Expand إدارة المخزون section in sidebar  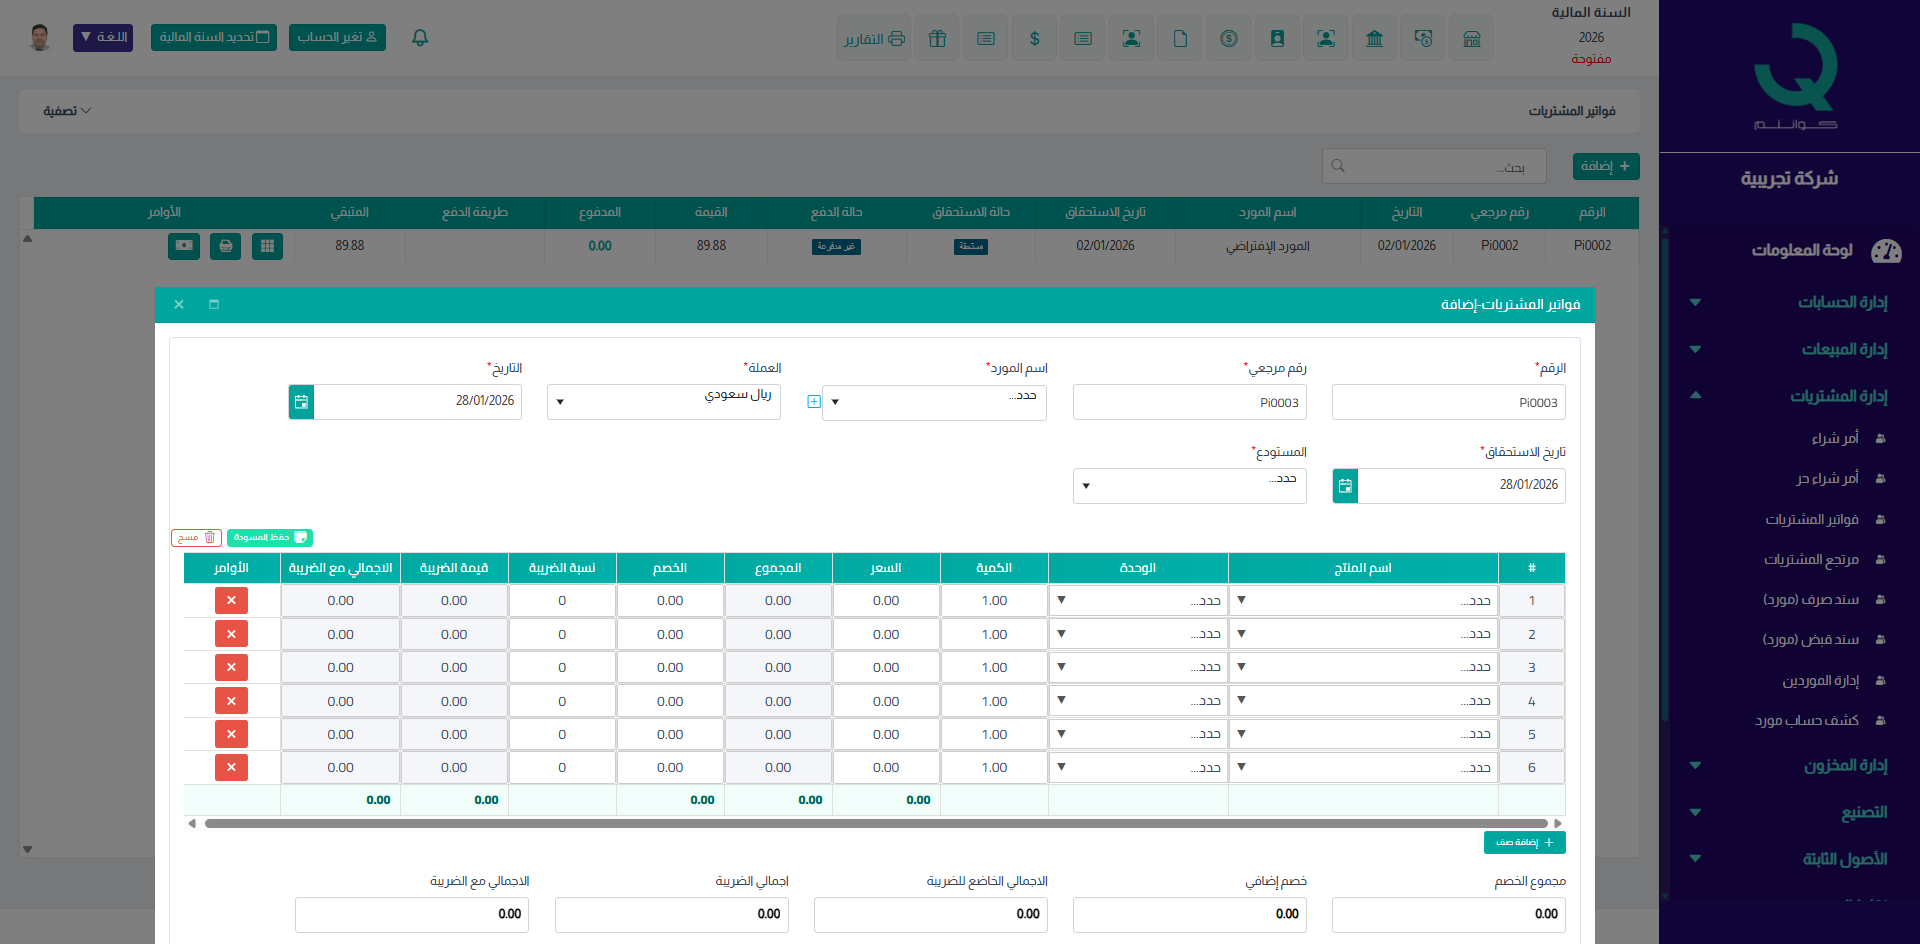(1845, 766)
